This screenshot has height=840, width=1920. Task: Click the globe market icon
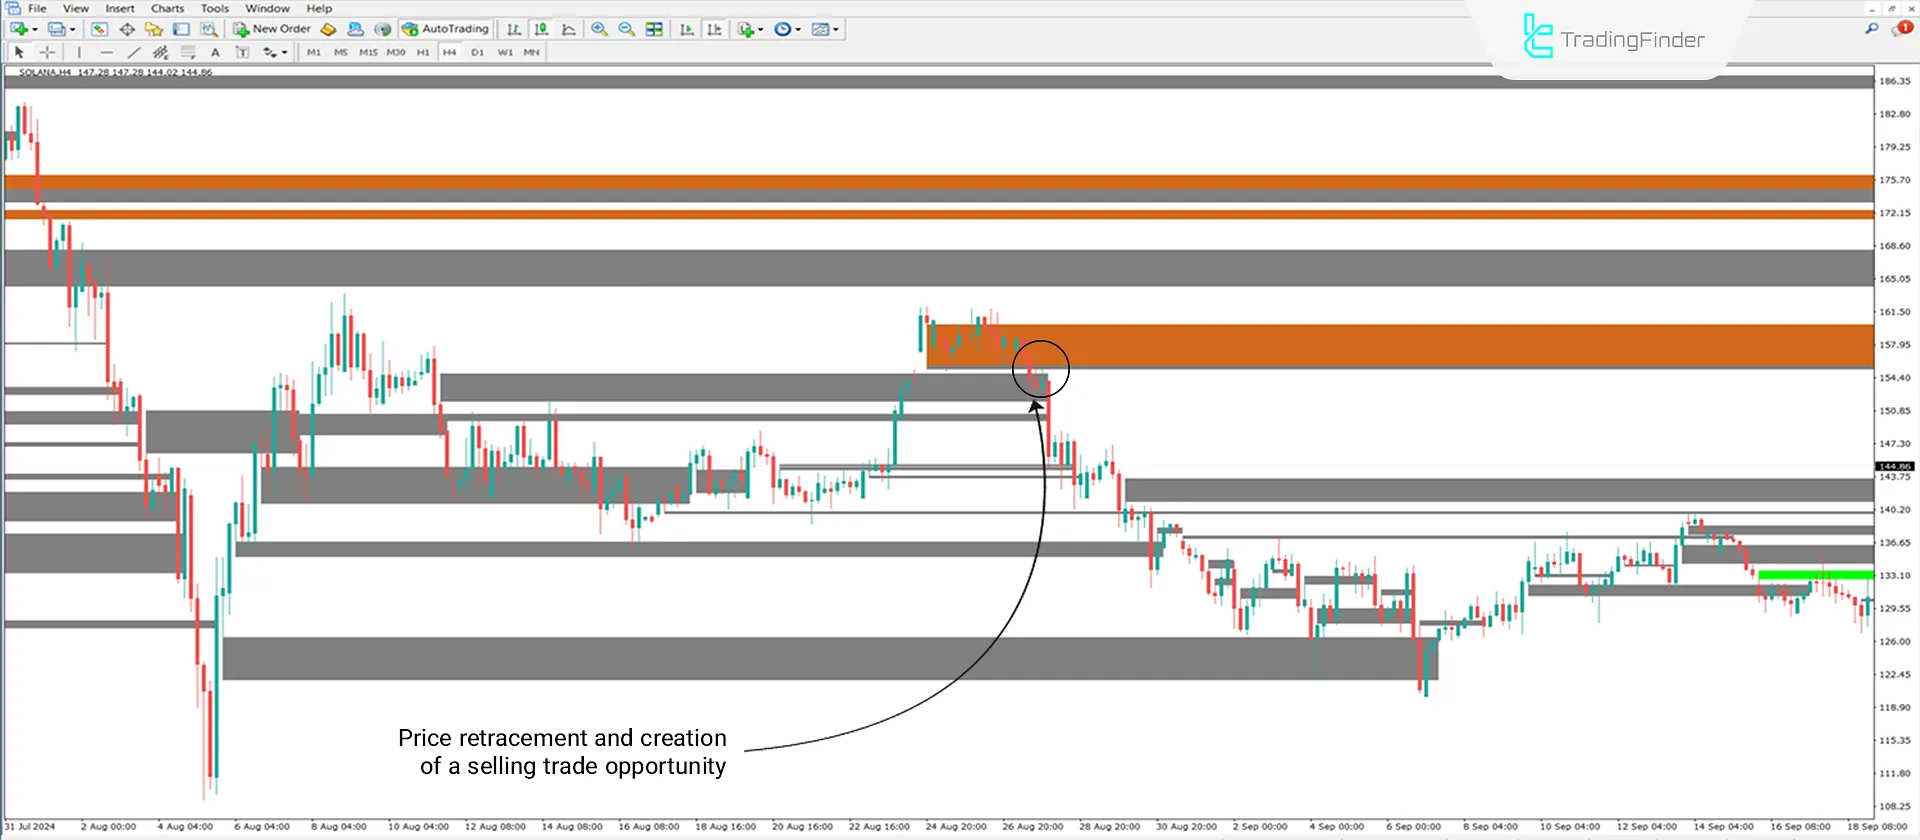coord(382,29)
